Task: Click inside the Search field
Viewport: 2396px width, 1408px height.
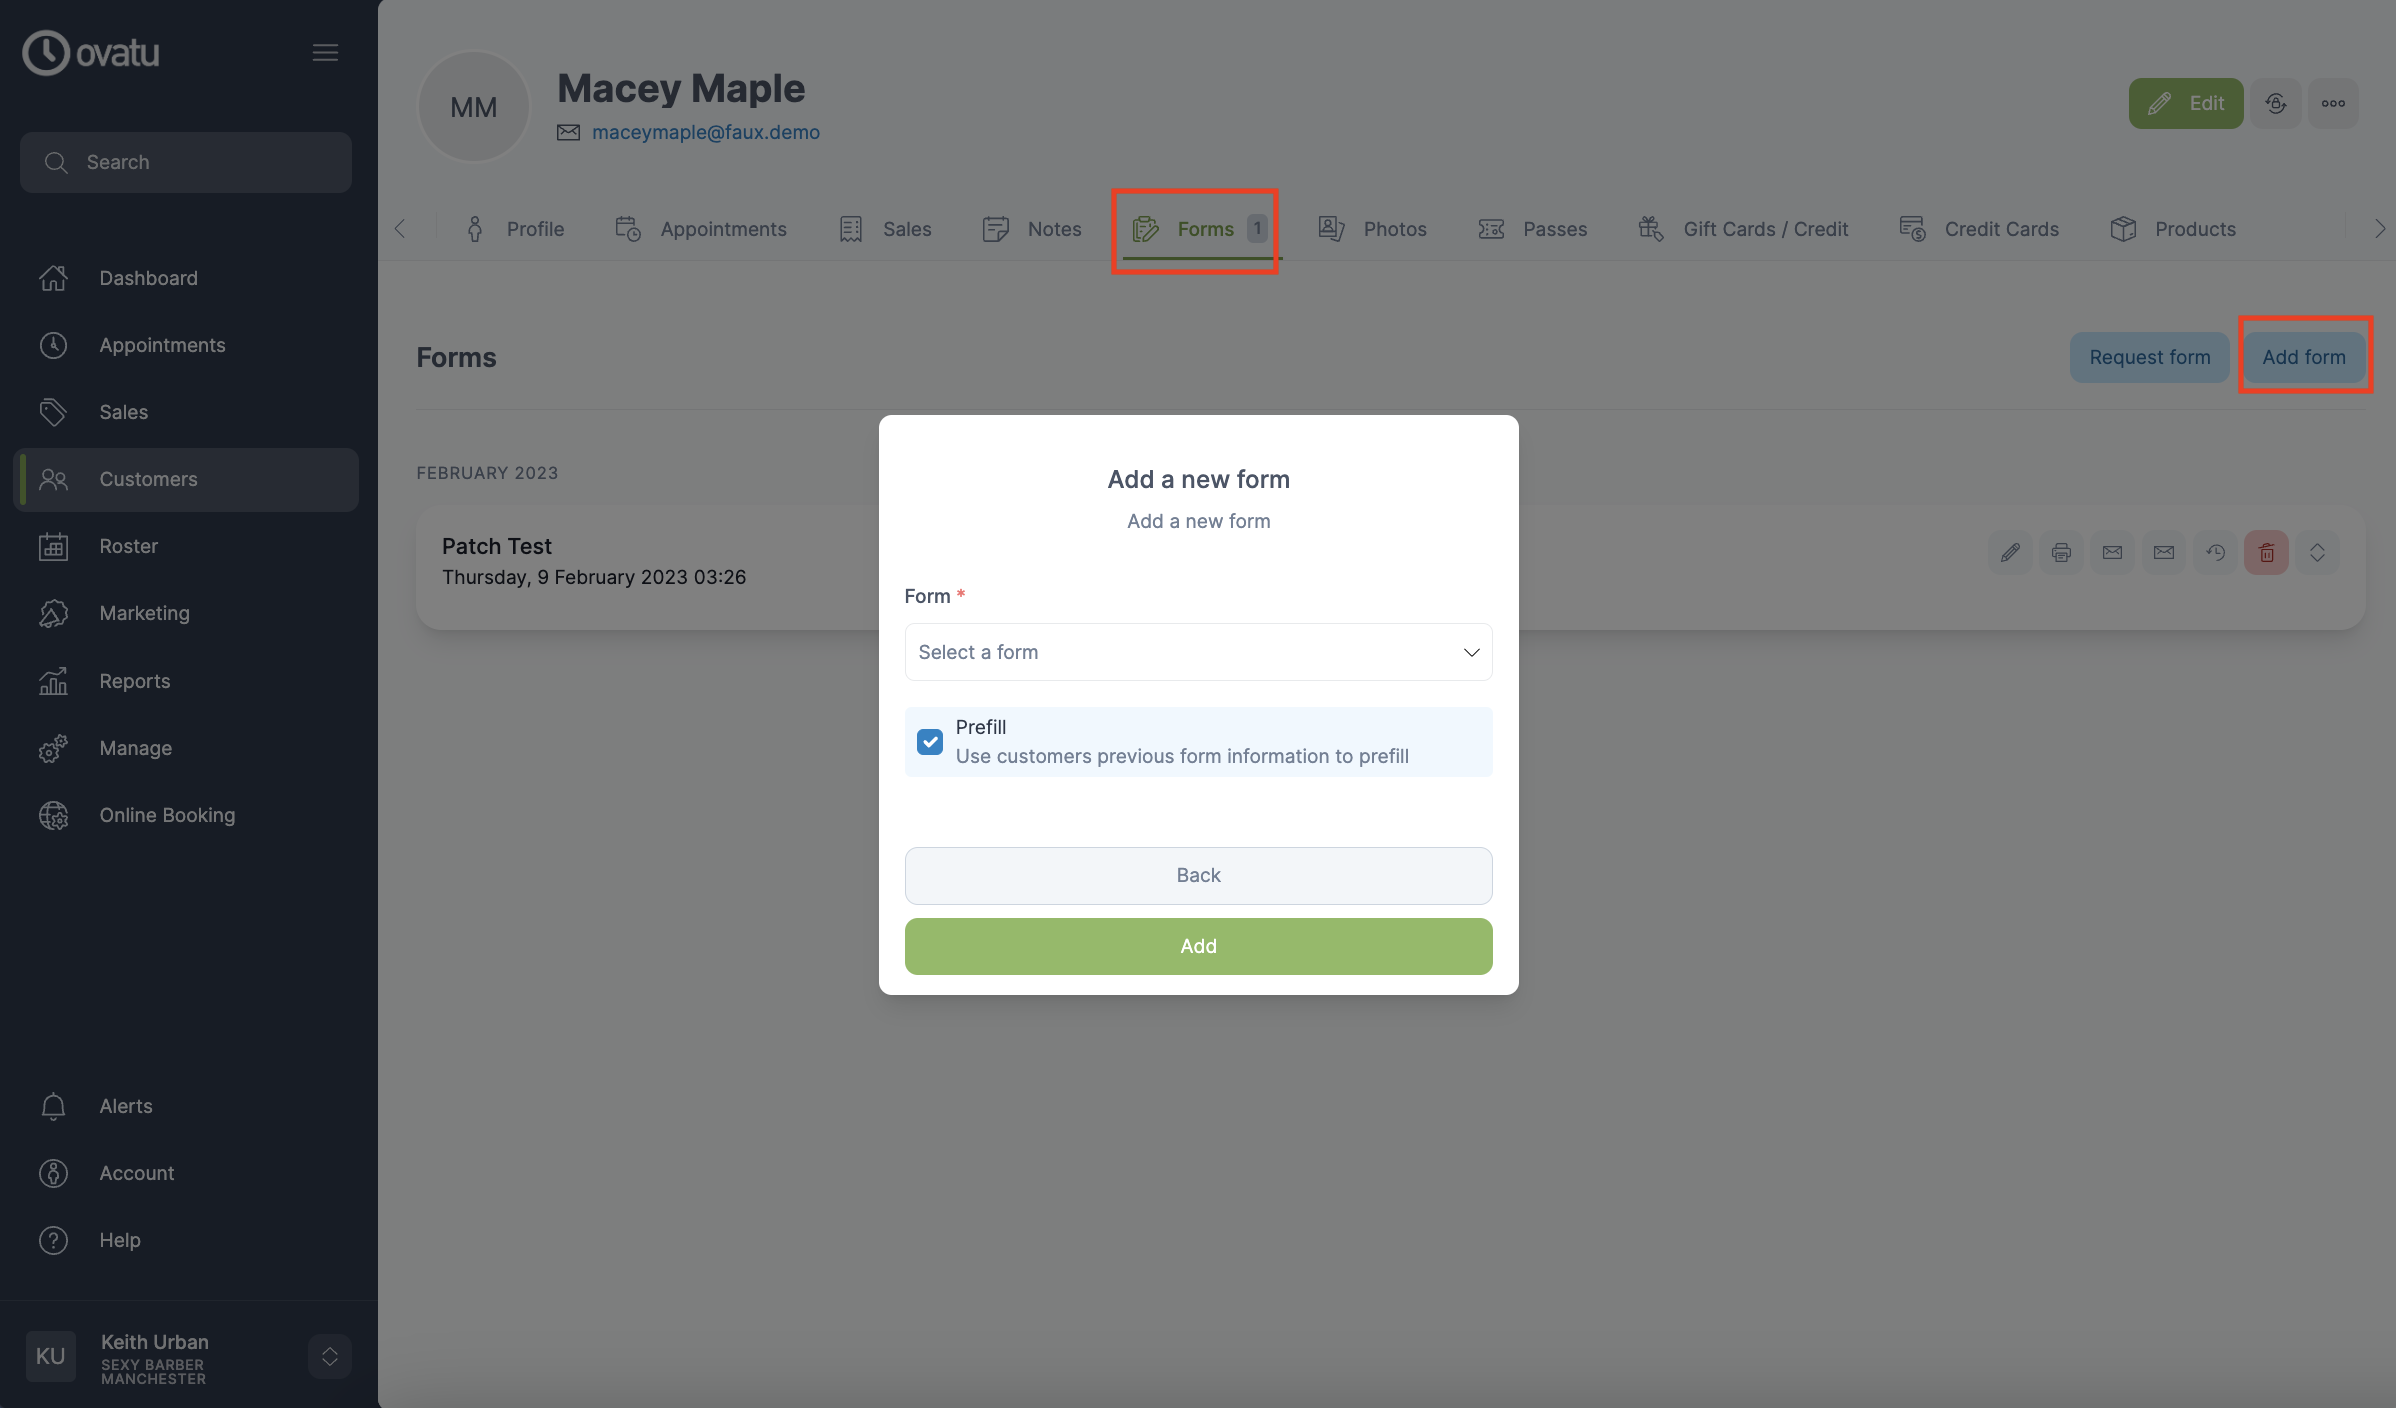Action: (184, 162)
